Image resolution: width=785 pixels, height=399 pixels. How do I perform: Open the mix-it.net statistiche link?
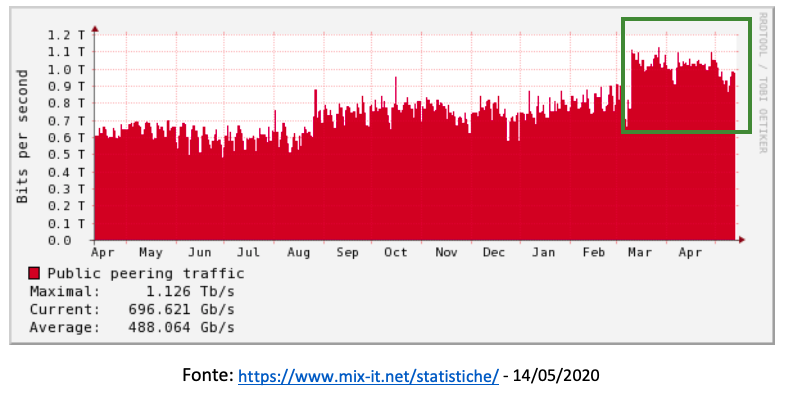[368, 375]
